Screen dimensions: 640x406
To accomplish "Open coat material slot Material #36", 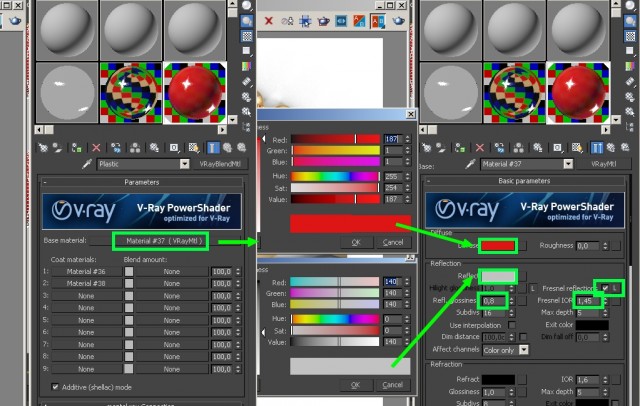I will pyautogui.click(x=86, y=271).
